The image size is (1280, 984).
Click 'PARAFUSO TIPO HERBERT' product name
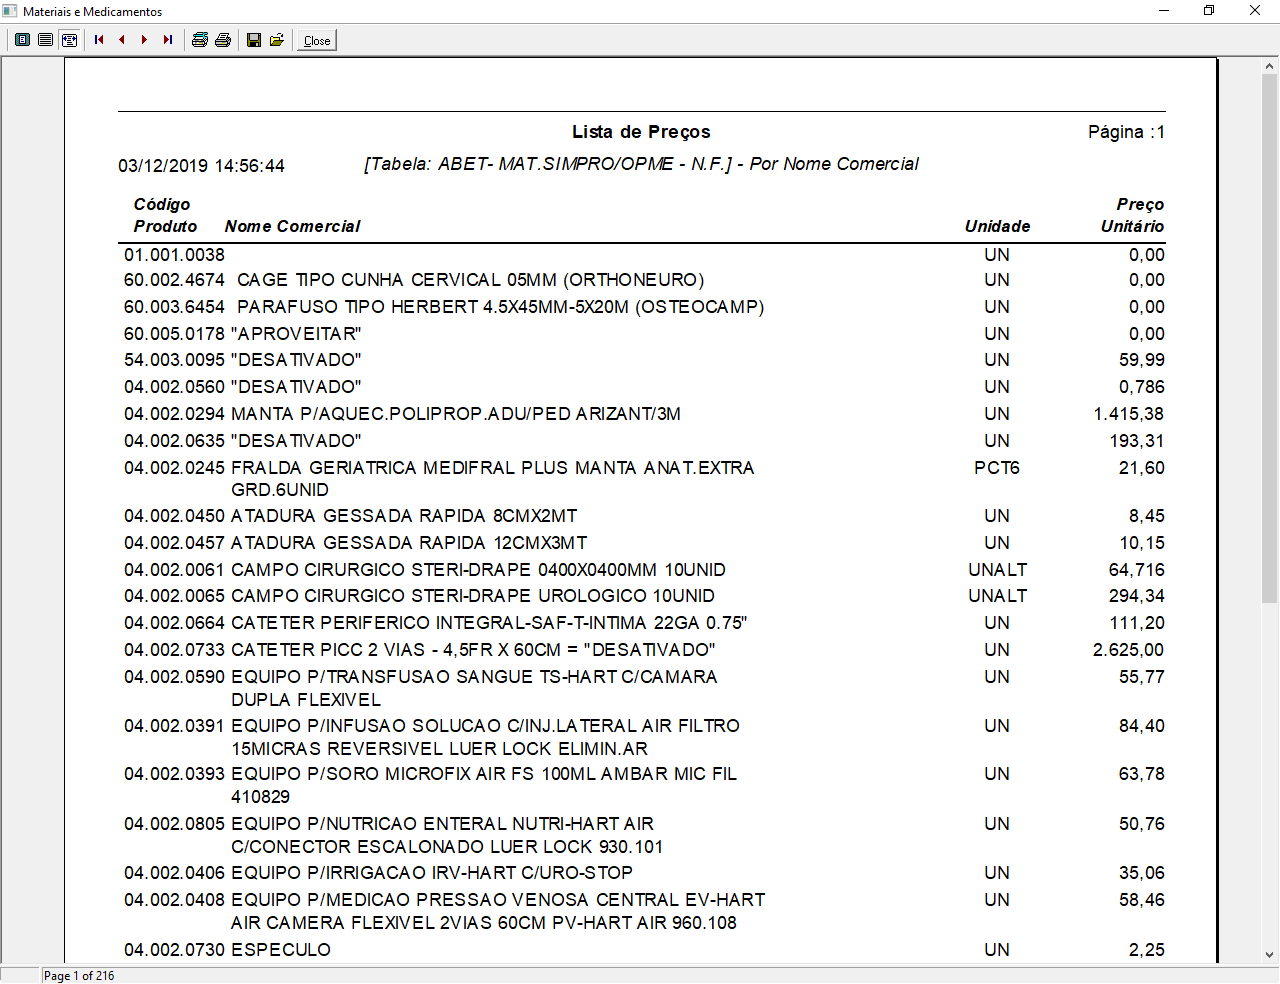(500, 307)
